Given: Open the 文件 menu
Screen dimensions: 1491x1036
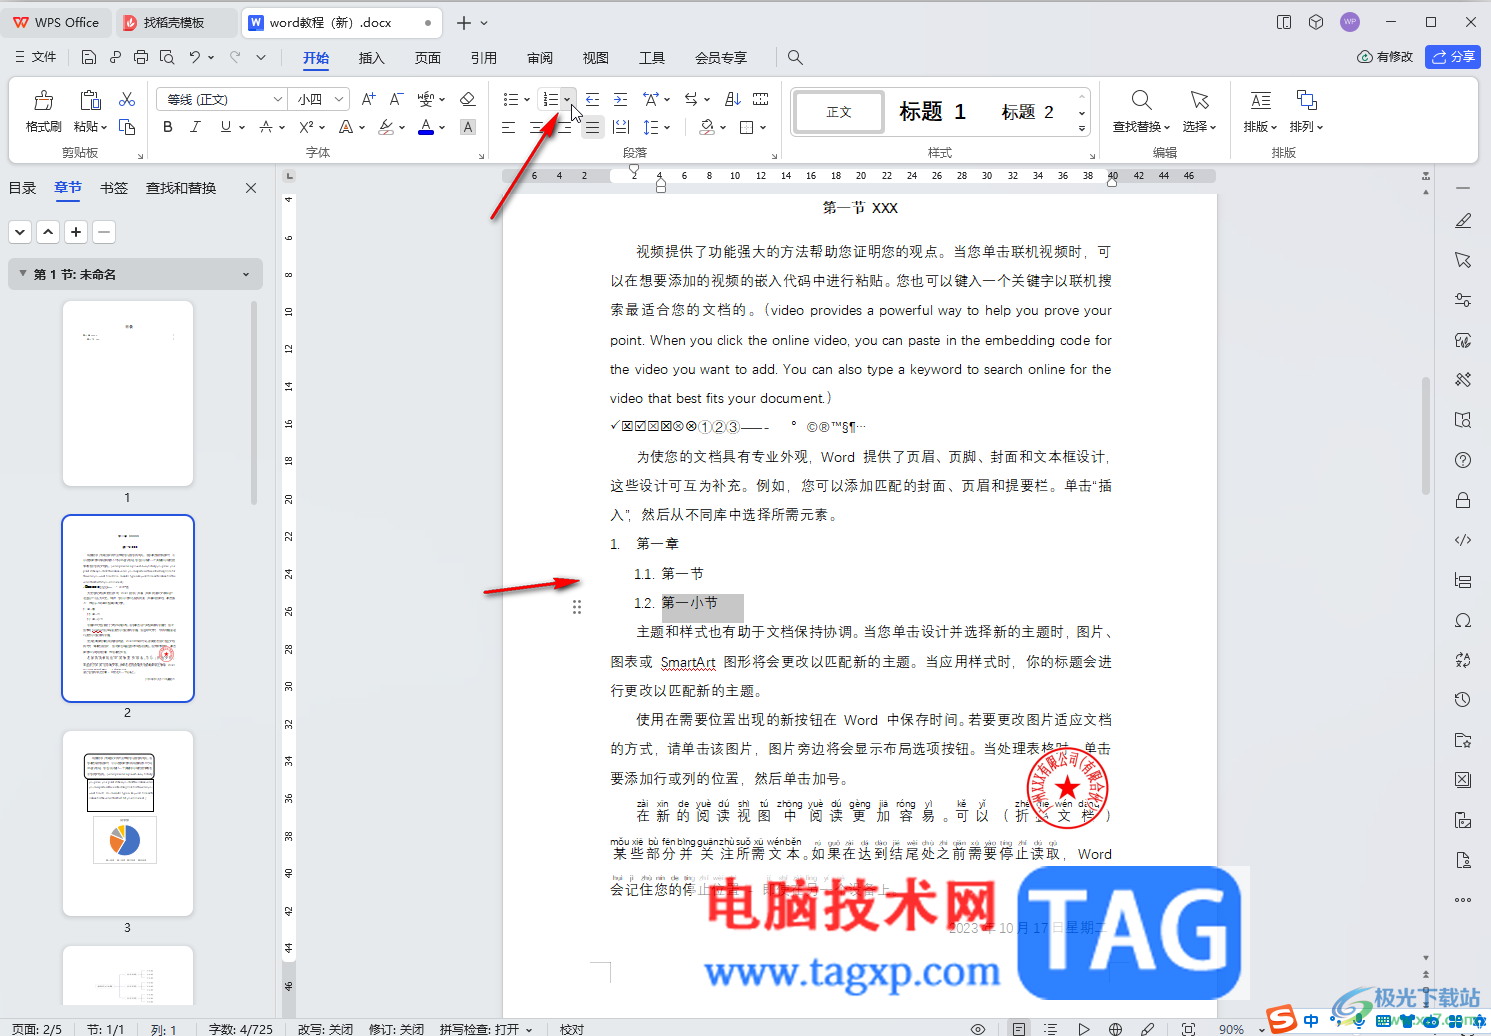Looking at the screenshot, I should 36,57.
